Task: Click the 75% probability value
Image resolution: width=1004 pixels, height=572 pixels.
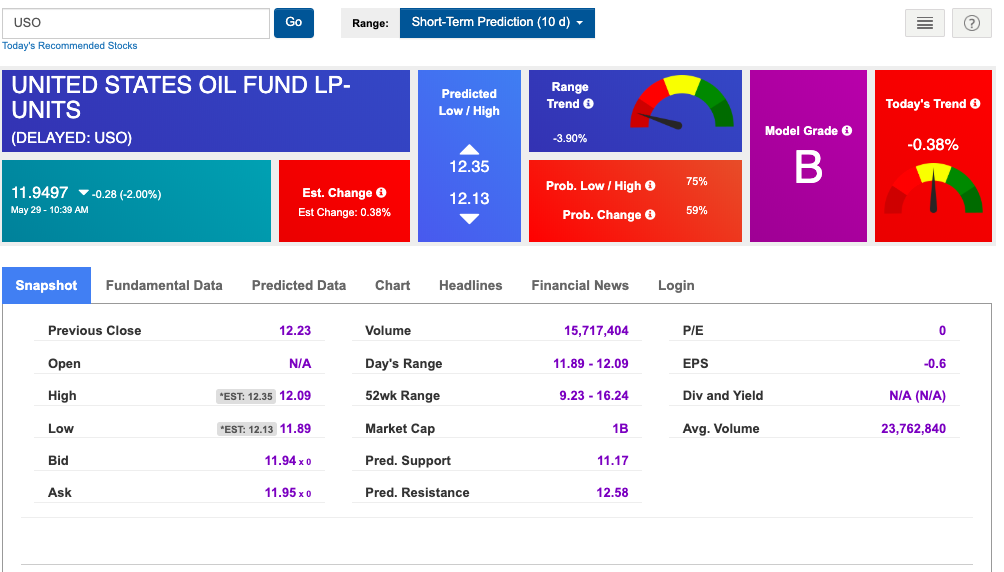Action: tap(697, 181)
